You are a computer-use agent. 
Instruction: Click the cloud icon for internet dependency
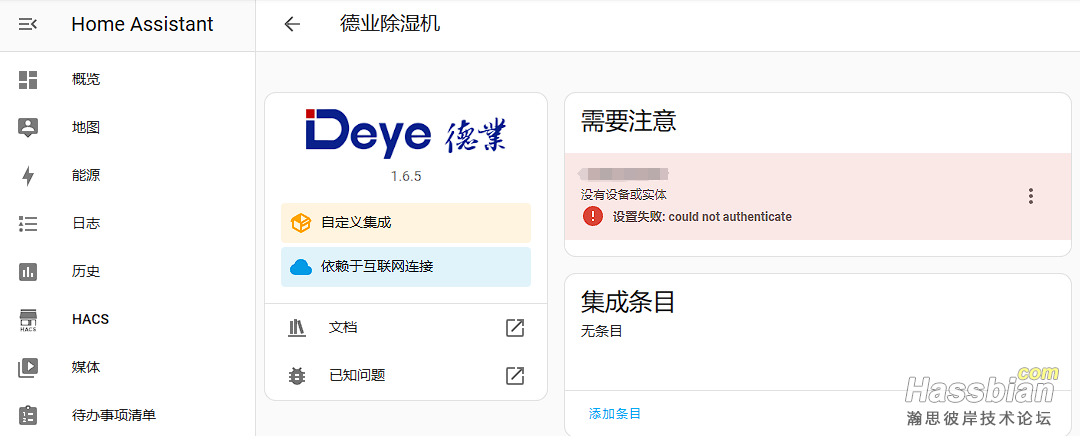click(301, 267)
